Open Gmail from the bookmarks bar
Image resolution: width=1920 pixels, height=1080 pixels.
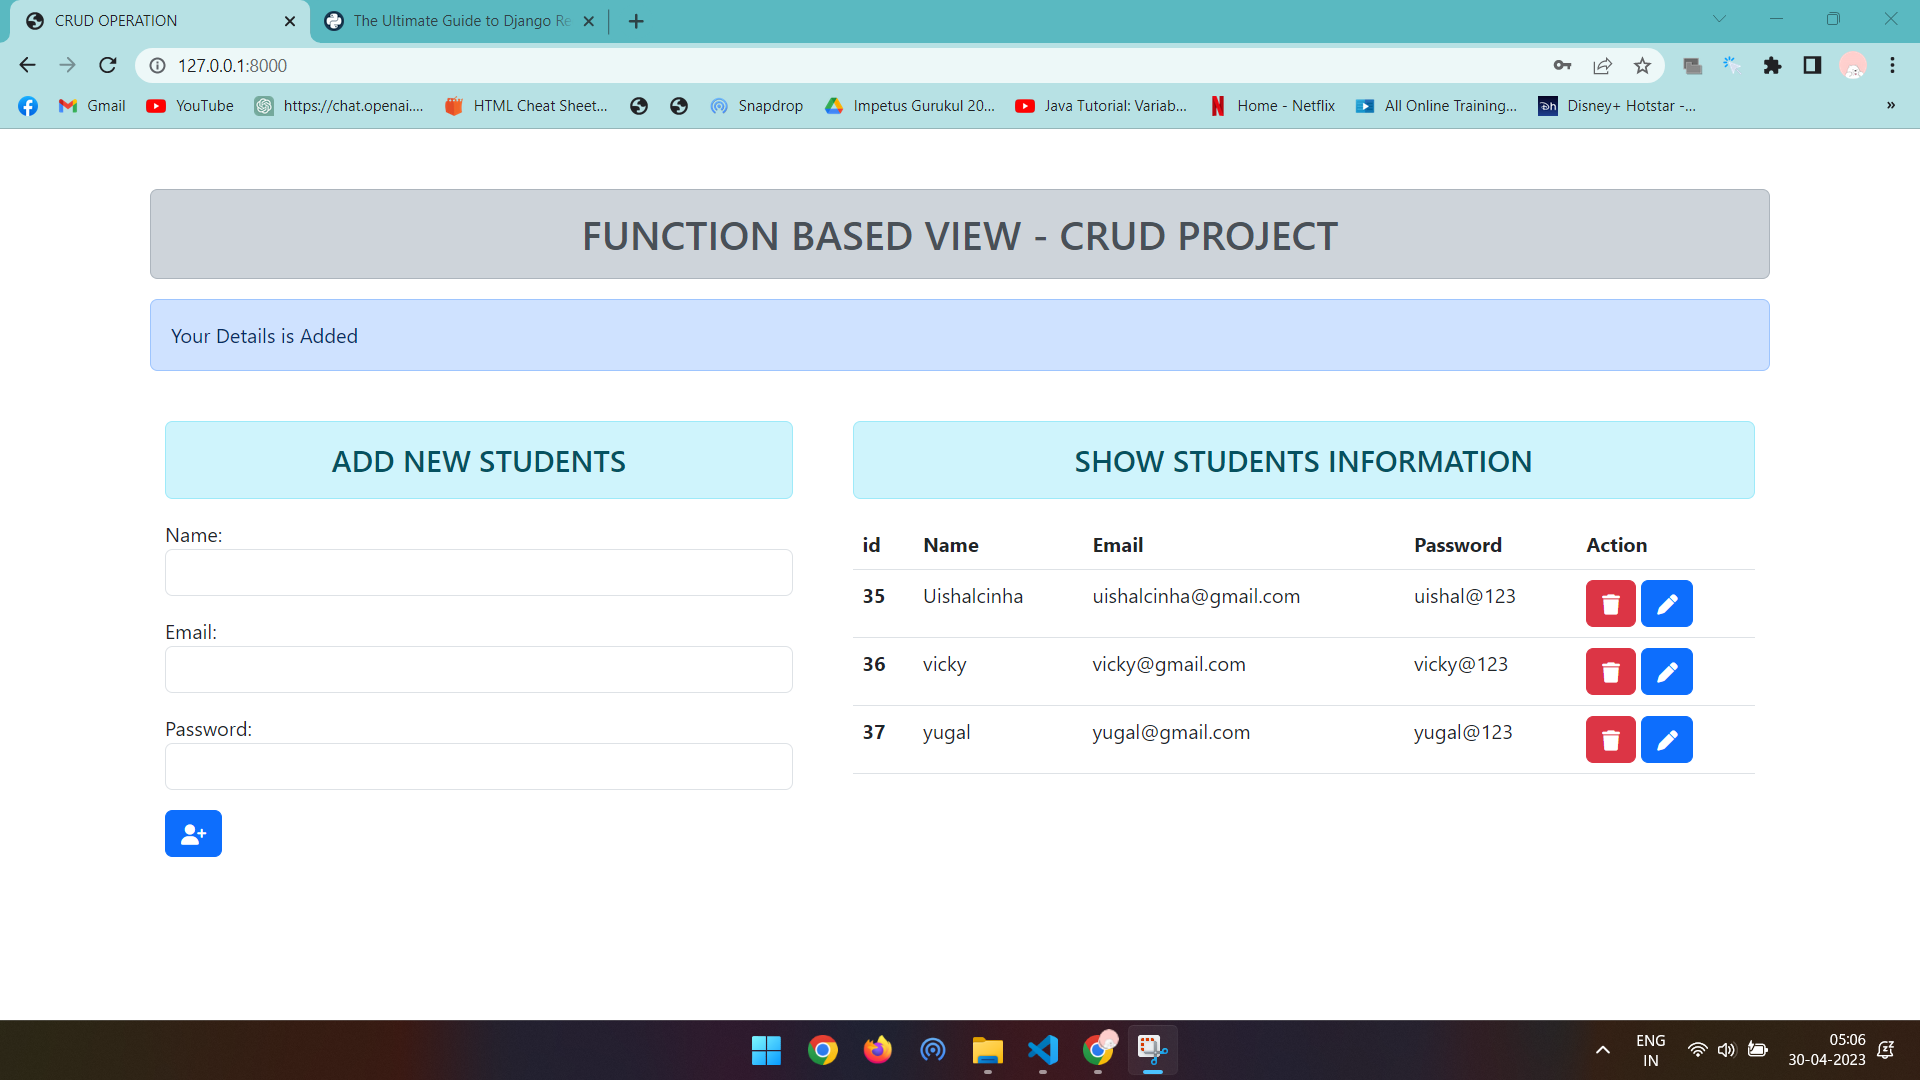tap(91, 105)
